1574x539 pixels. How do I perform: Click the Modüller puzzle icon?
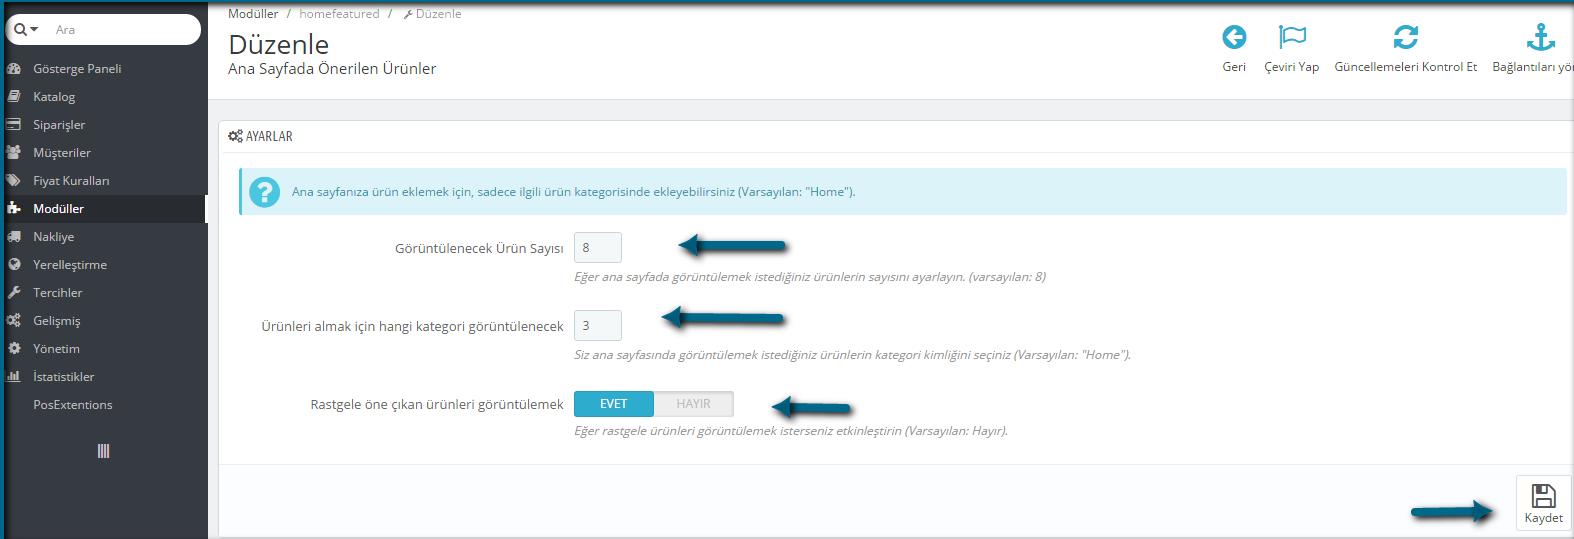pos(14,209)
